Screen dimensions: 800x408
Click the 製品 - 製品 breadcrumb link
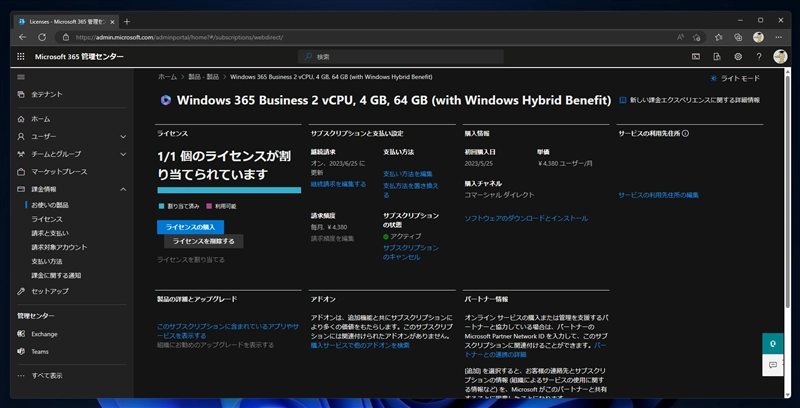click(x=204, y=77)
